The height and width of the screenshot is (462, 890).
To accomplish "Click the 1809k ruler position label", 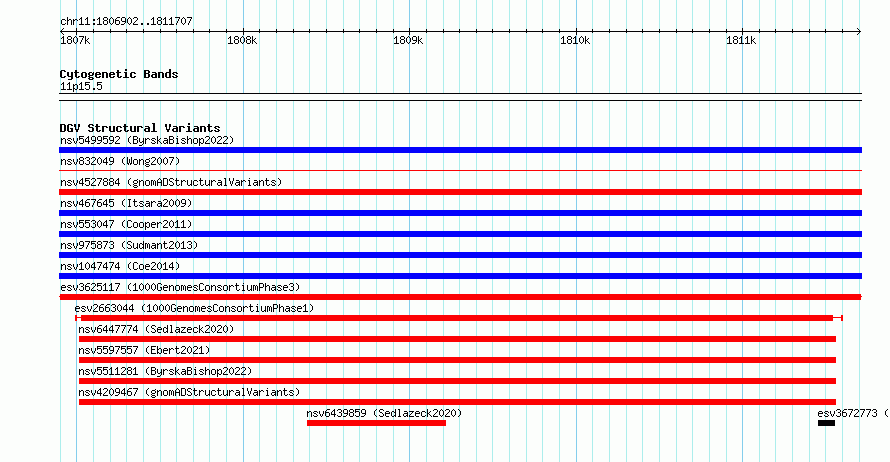I will [x=408, y=40].
